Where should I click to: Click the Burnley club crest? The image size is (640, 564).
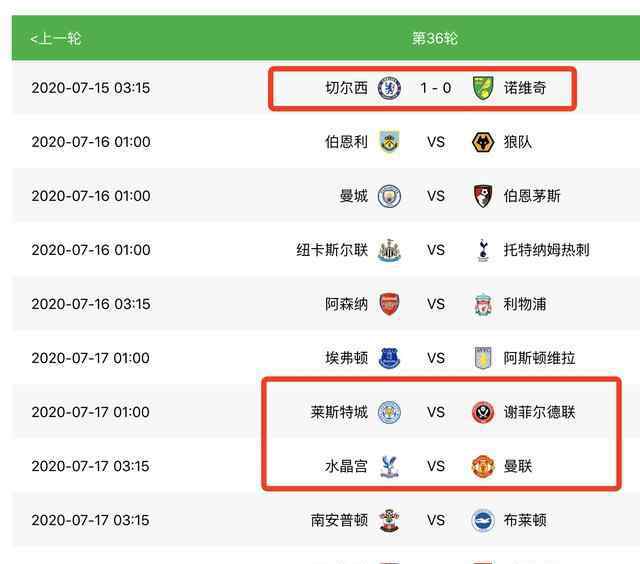point(389,142)
